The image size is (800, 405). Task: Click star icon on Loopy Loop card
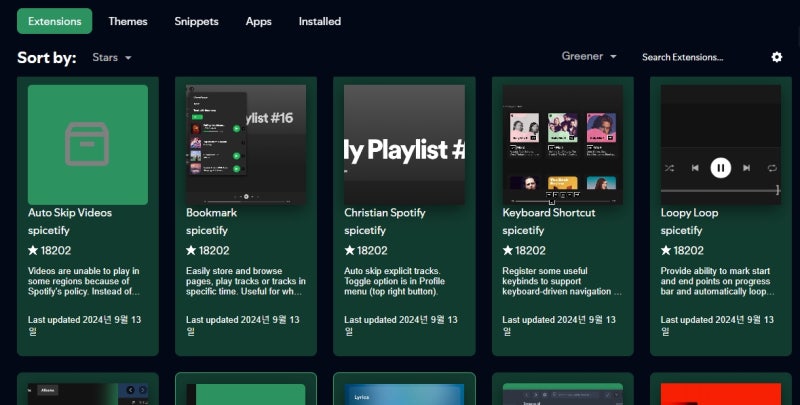[666, 250]
